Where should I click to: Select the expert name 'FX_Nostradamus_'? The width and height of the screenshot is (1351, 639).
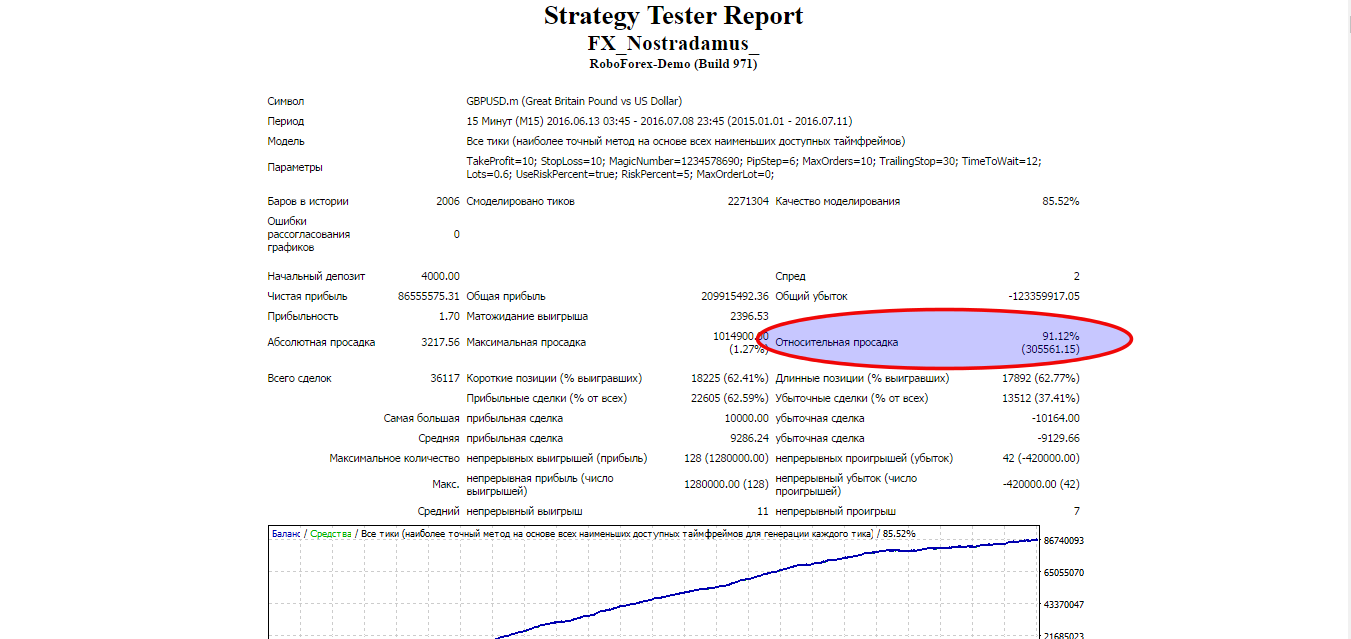(x=673, y=44)
